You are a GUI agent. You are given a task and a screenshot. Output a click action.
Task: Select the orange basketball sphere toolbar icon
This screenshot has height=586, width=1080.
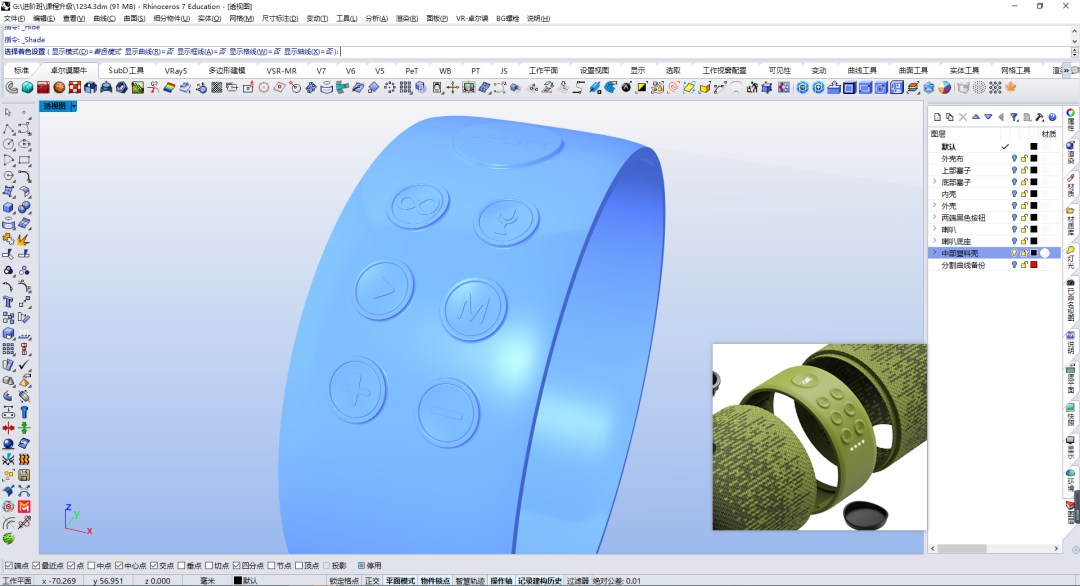(x=59, y=87)
